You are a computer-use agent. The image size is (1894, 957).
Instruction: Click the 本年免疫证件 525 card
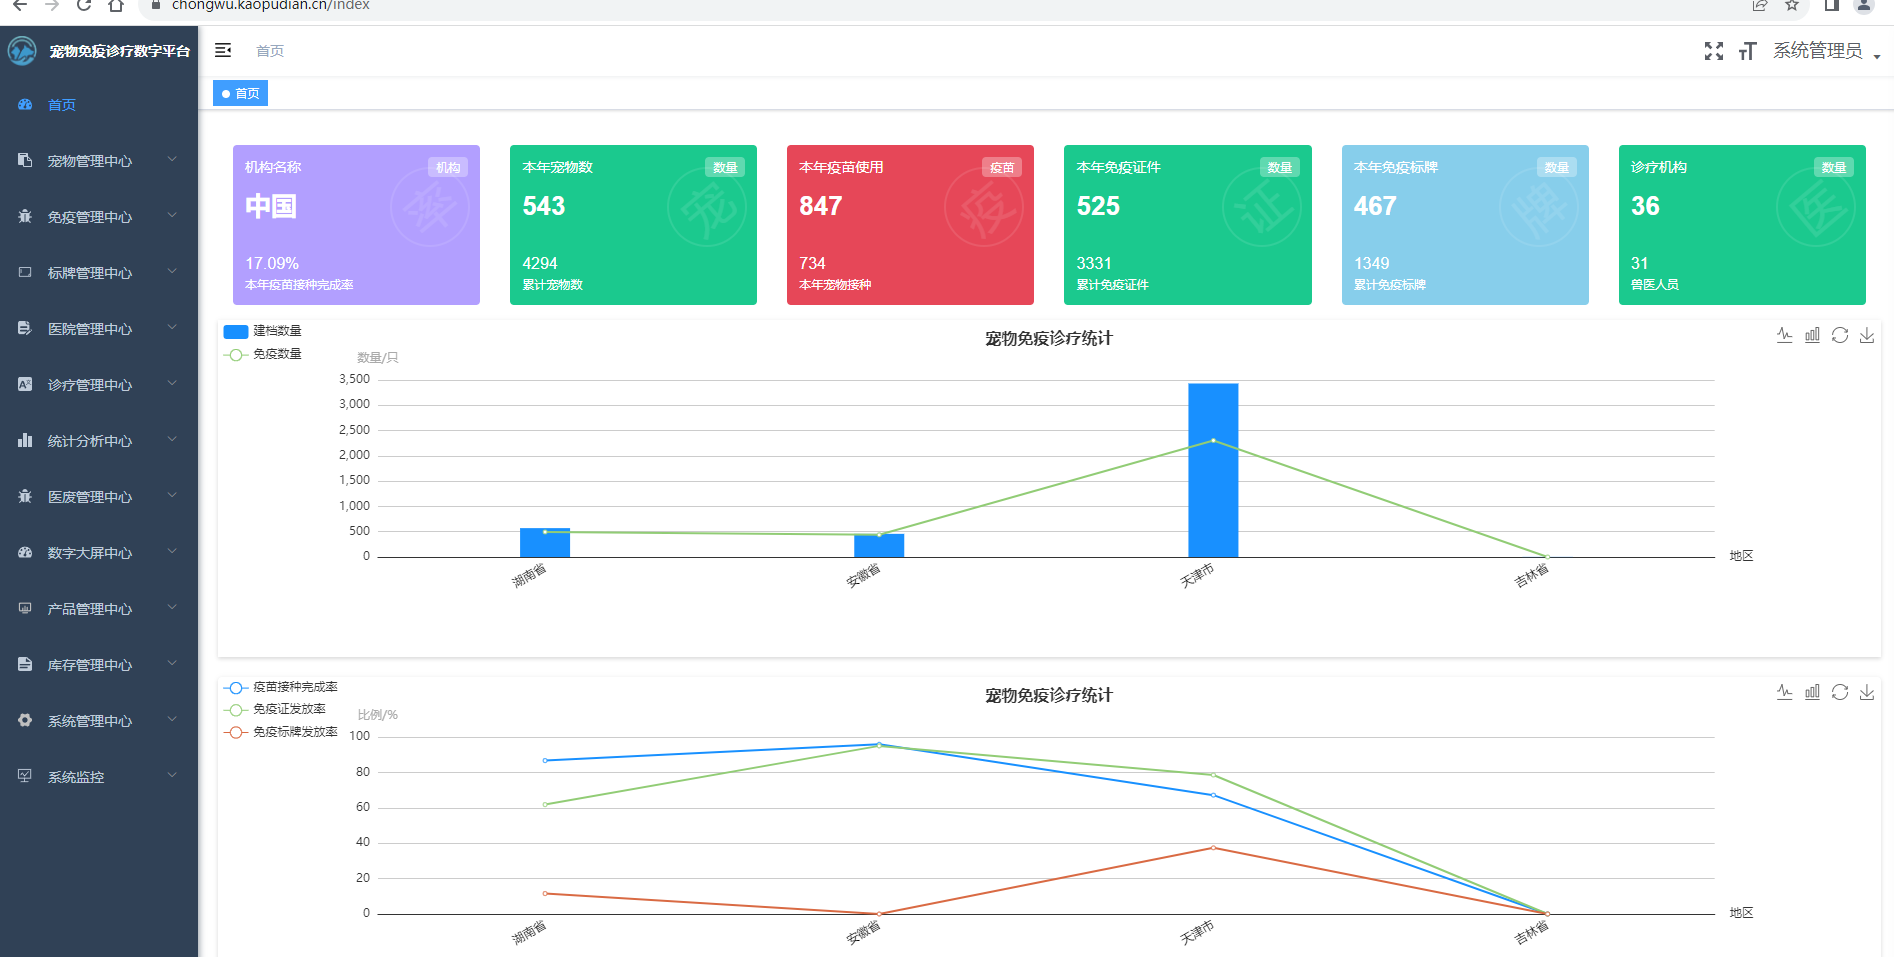tap(1188, 225)
